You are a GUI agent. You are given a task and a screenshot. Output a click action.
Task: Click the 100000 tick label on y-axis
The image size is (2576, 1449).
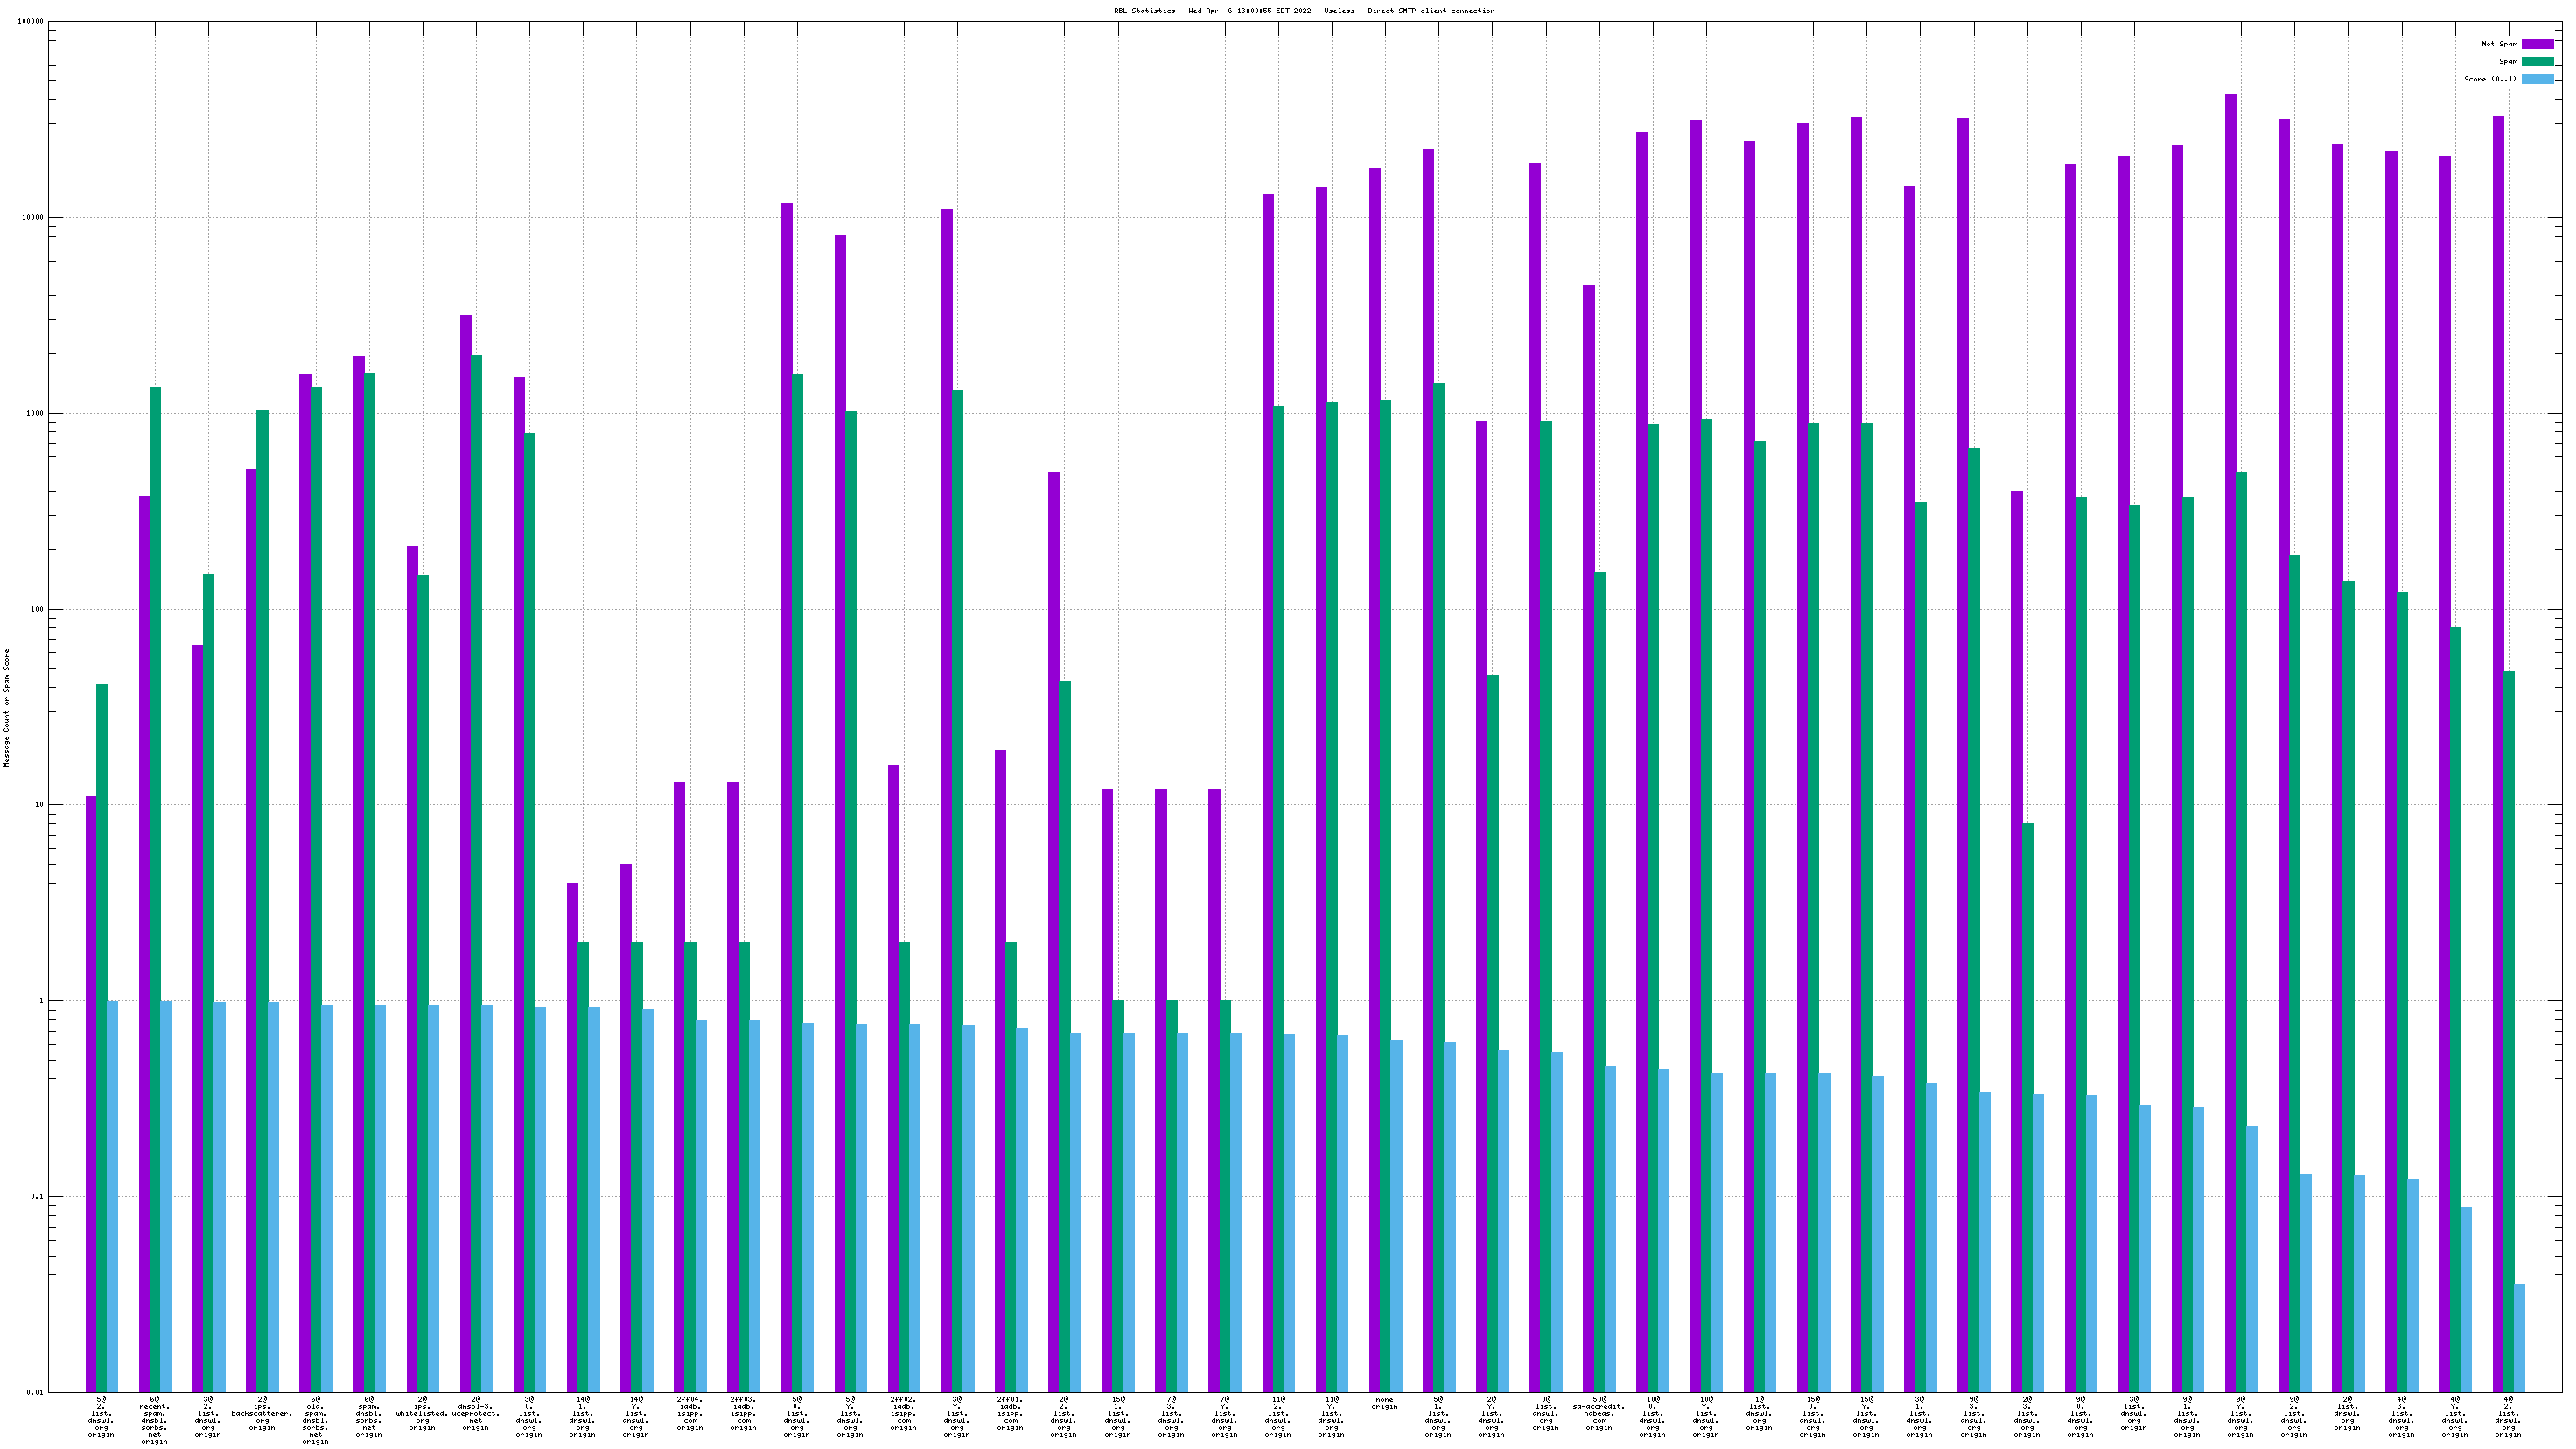[30, 22]
